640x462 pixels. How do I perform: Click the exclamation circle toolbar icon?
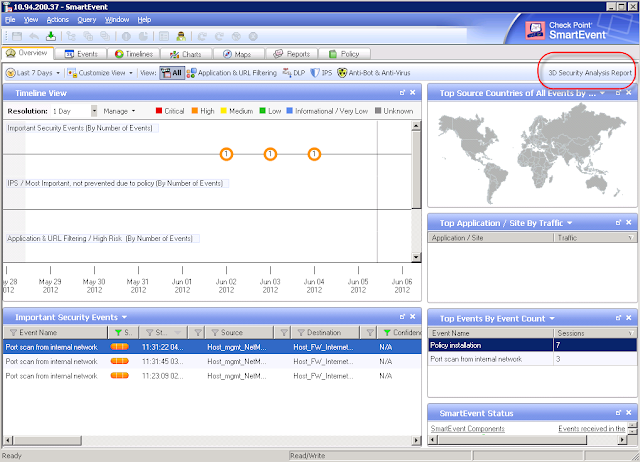coord(126,36)
